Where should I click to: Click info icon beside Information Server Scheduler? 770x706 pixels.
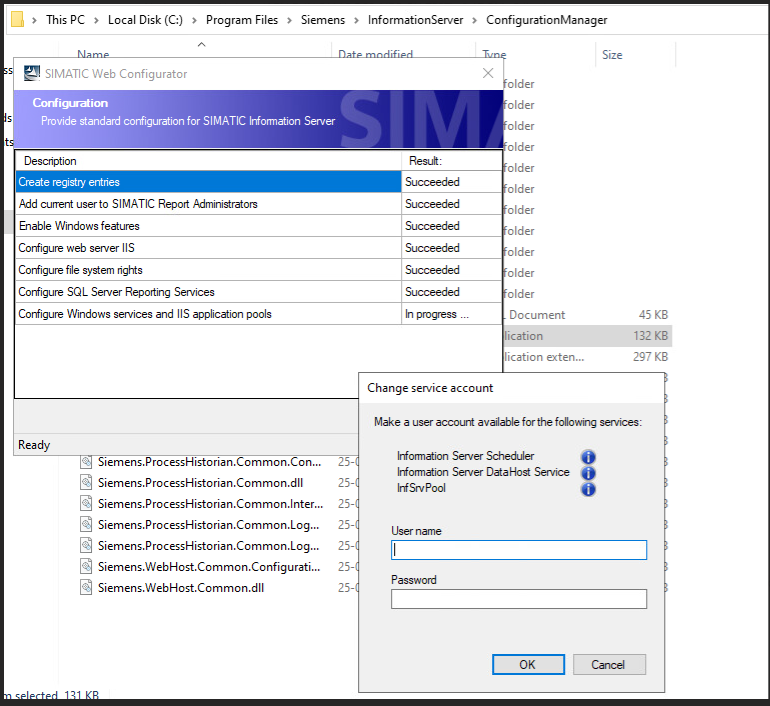pyautogui.click(x=588, y=457)
